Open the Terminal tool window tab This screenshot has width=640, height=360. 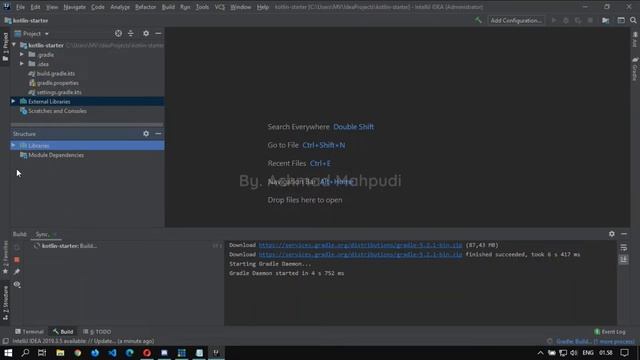(29, 332)
